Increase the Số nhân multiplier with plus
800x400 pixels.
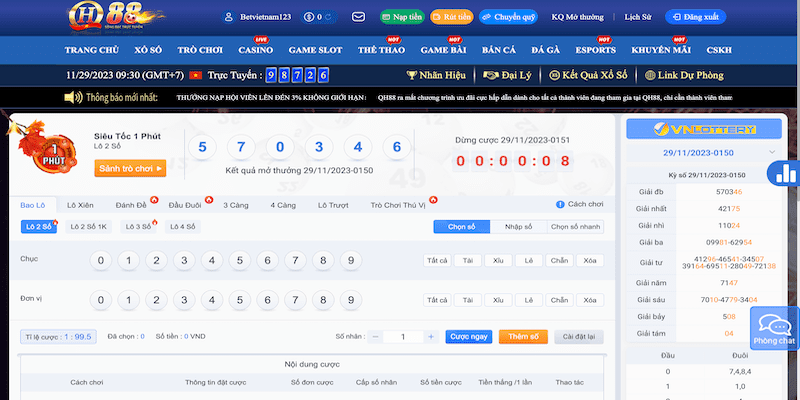coord(431,337)
